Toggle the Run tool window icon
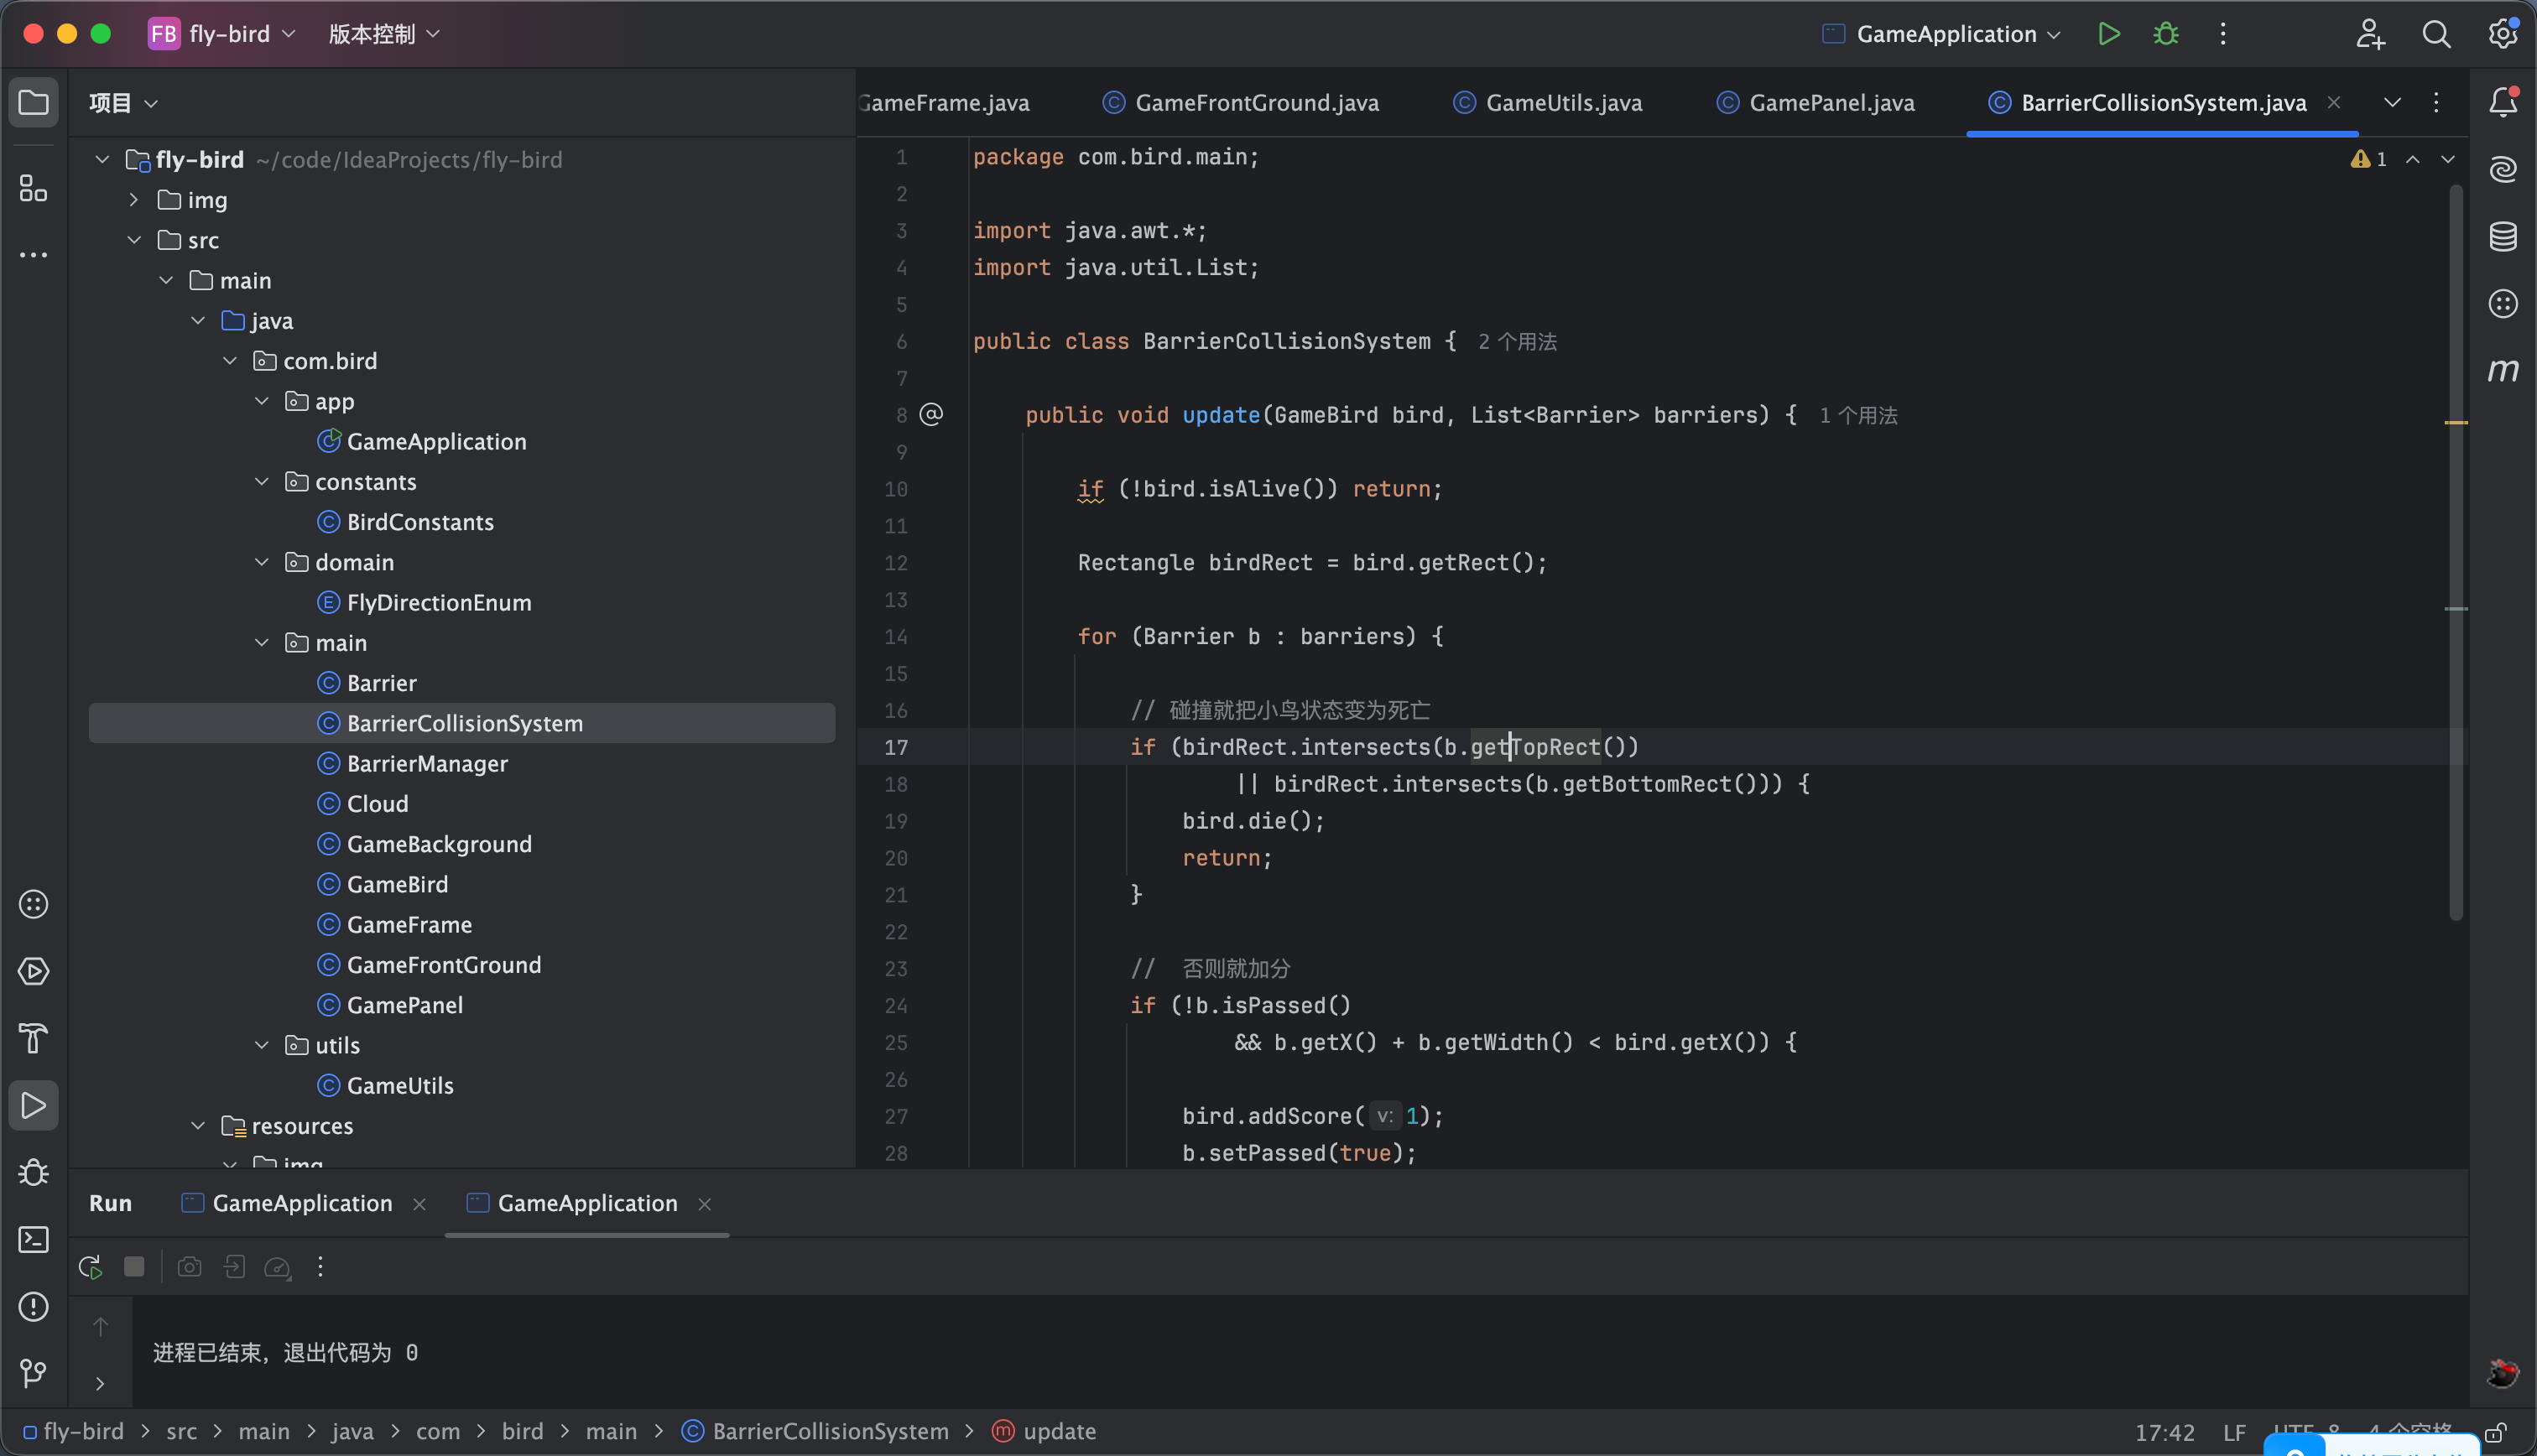The image size is (2537, 1456). (33, 1105)
